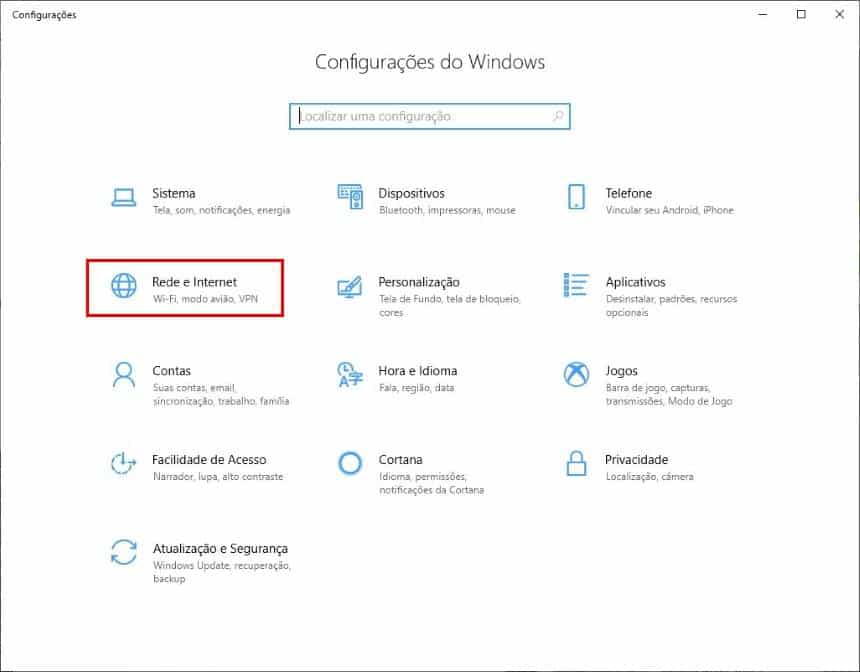Open the Privacidade settings title
Viewport: 860px width, 672px height.
click(x=636, y=460)
